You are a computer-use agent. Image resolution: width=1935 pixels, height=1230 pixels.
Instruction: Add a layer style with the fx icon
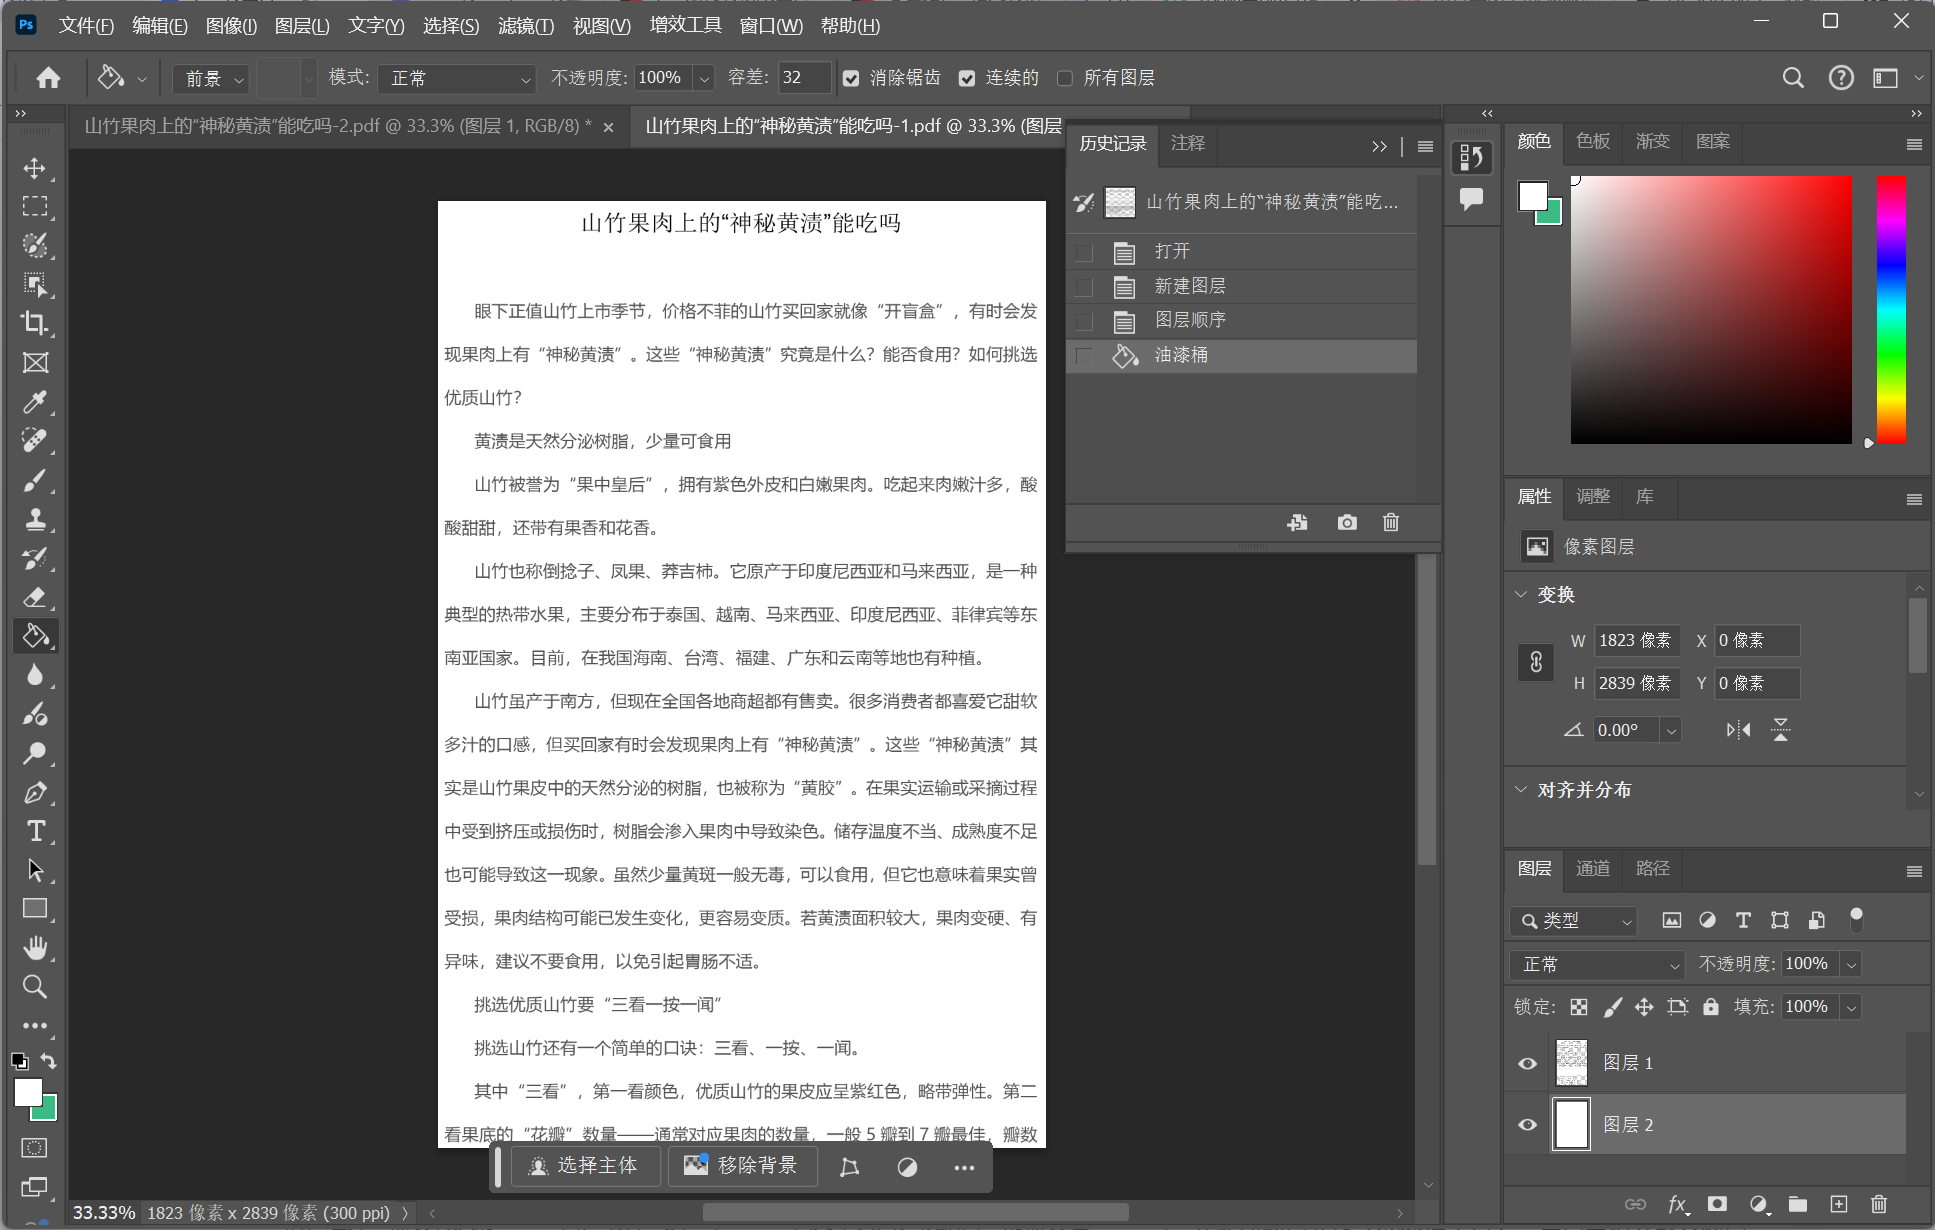(x=1678, y=1205)
